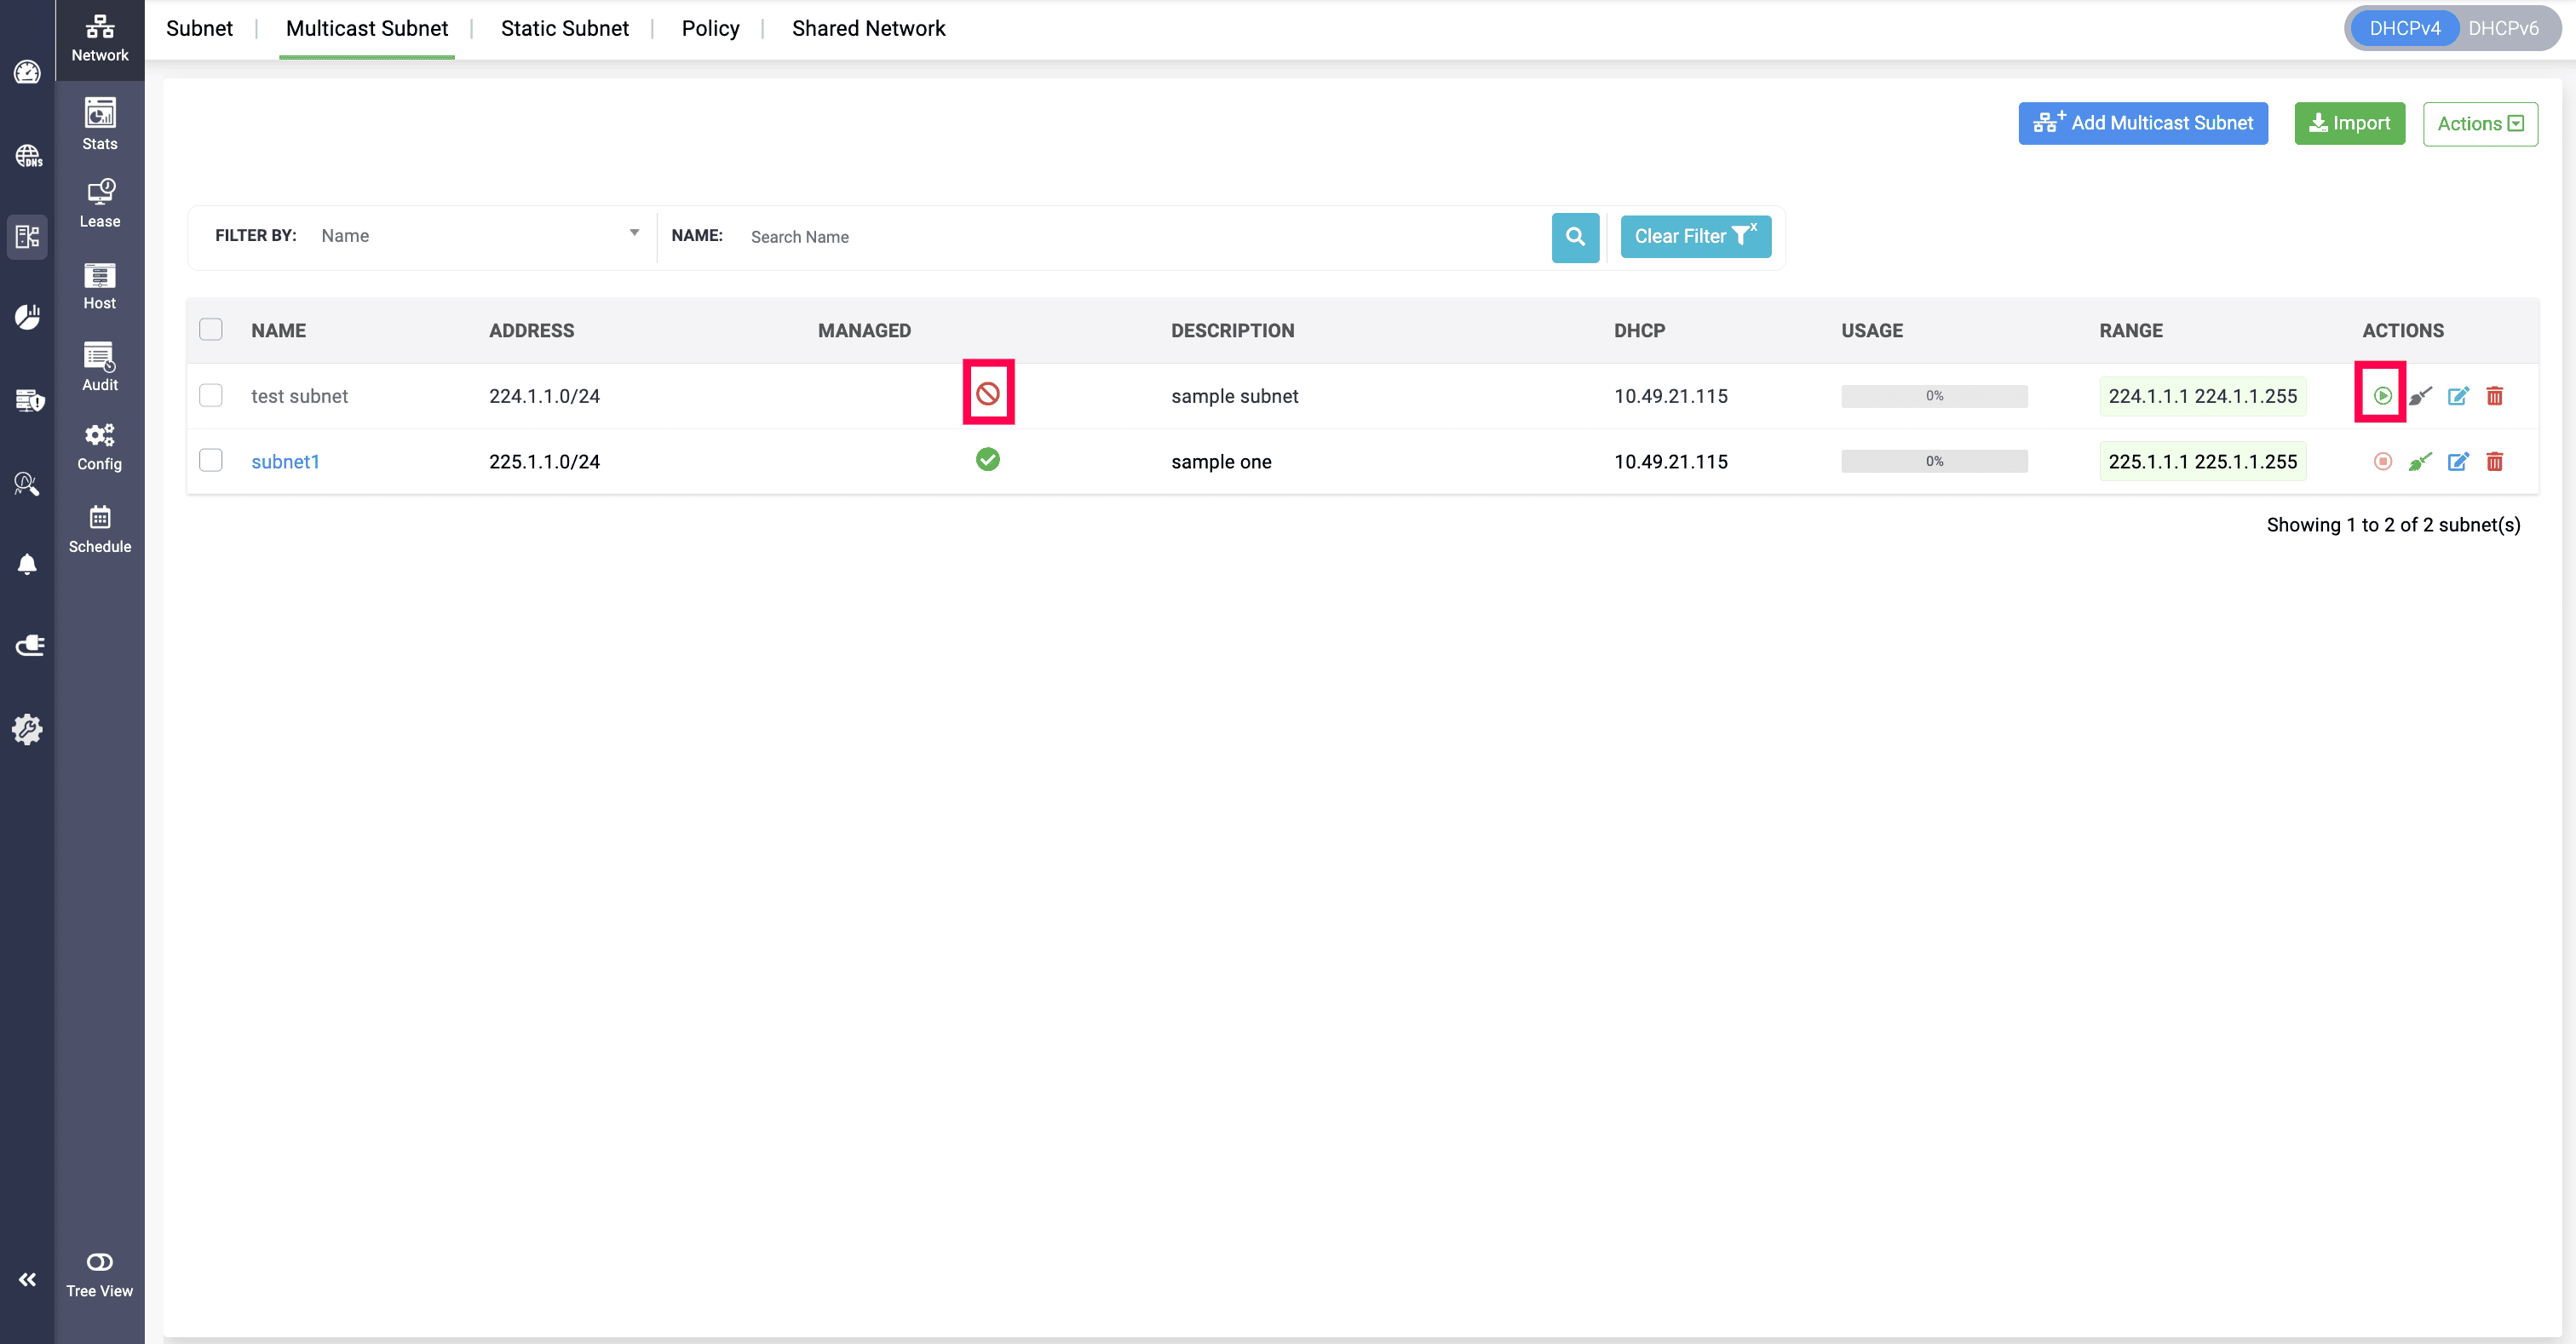
Task: Open Schedule in sidebar
Action: click(99, 529)
